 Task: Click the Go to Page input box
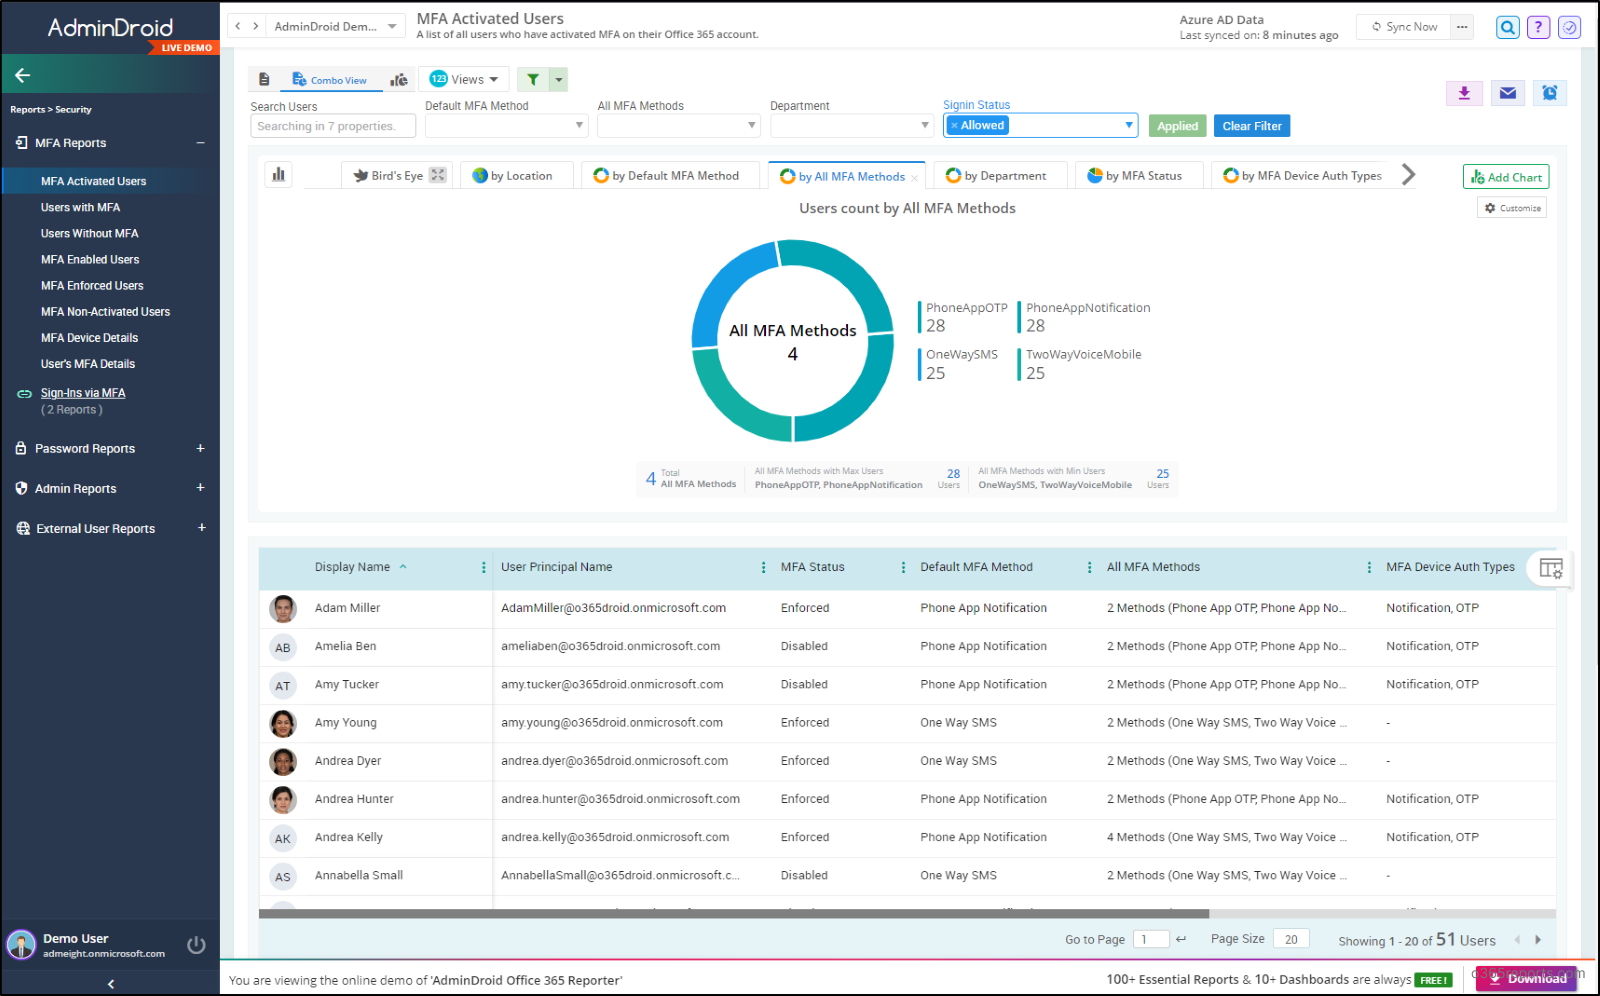[x=1150, y=939]
